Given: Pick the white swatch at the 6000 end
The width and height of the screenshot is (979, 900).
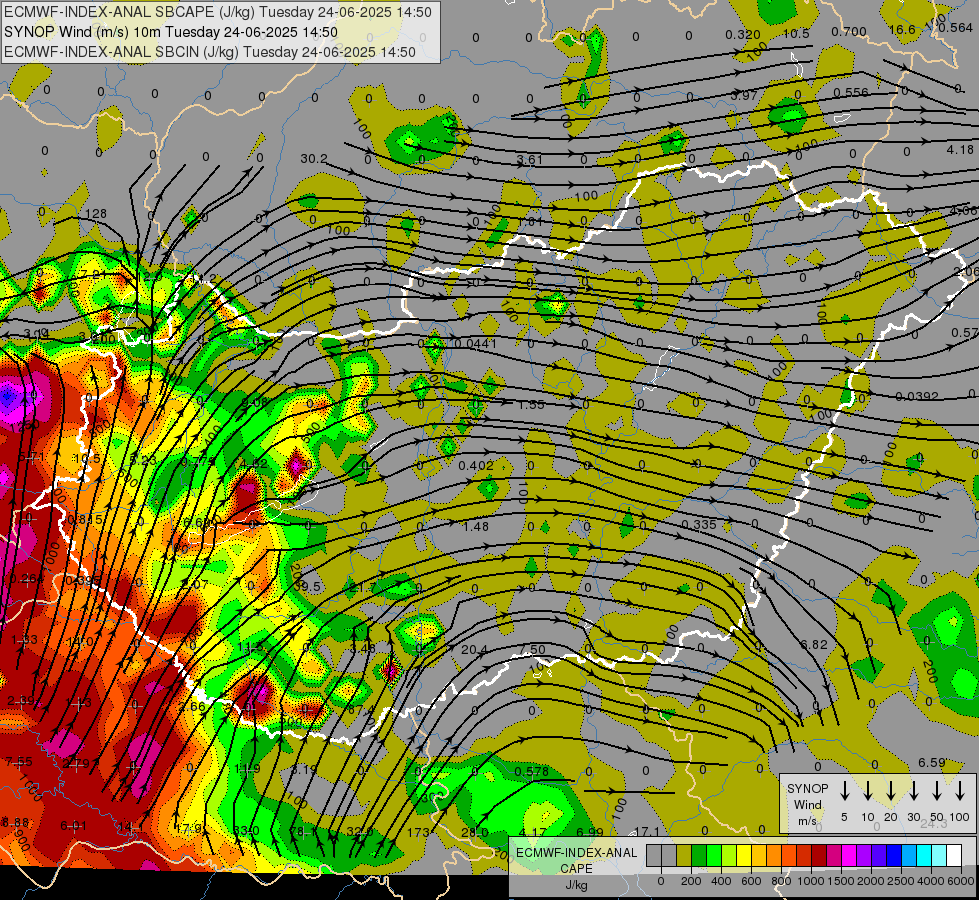Looking at the screenshot, I should click(x=953, y=855).
